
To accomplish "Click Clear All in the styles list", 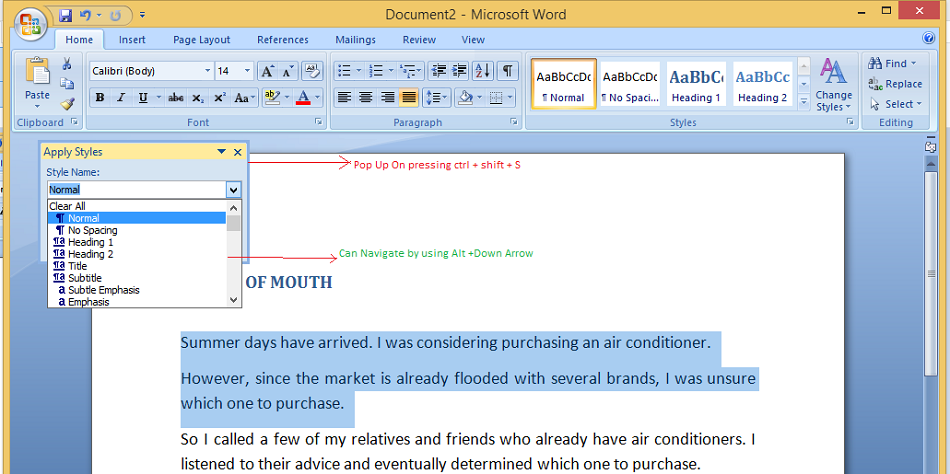I will pyautogui.click(x=68, y=206).
